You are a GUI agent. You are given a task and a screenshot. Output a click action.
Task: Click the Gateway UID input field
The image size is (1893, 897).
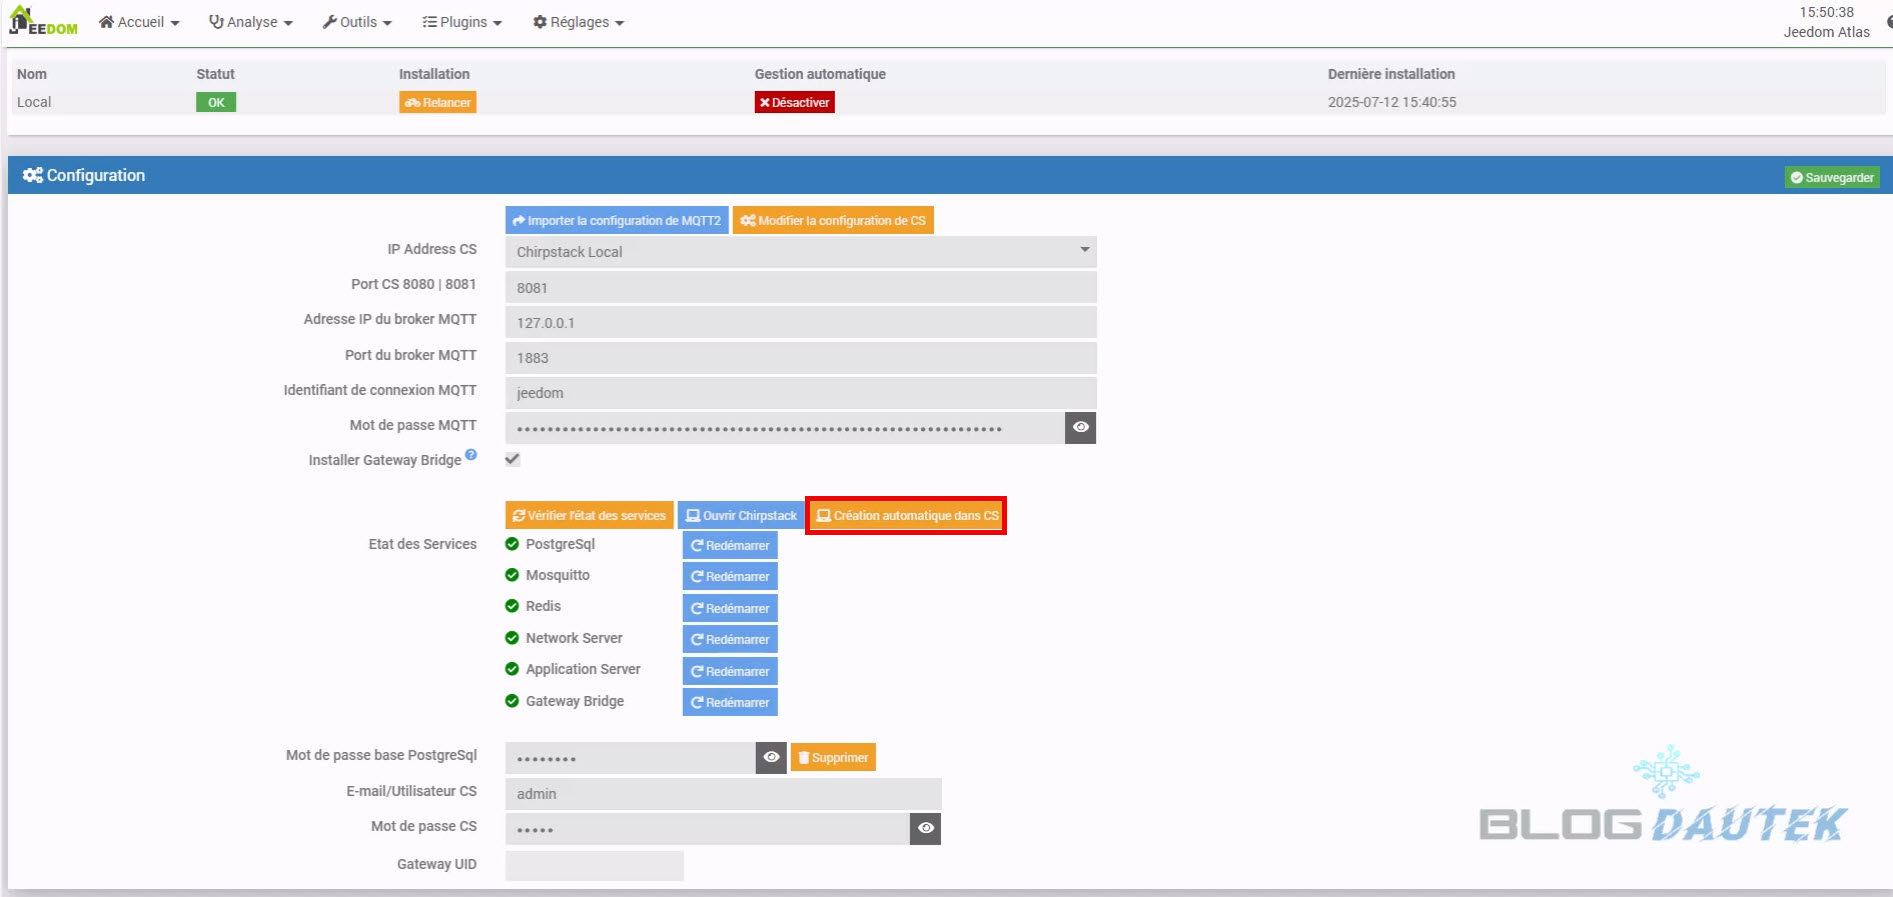click(x=594, y=865)
